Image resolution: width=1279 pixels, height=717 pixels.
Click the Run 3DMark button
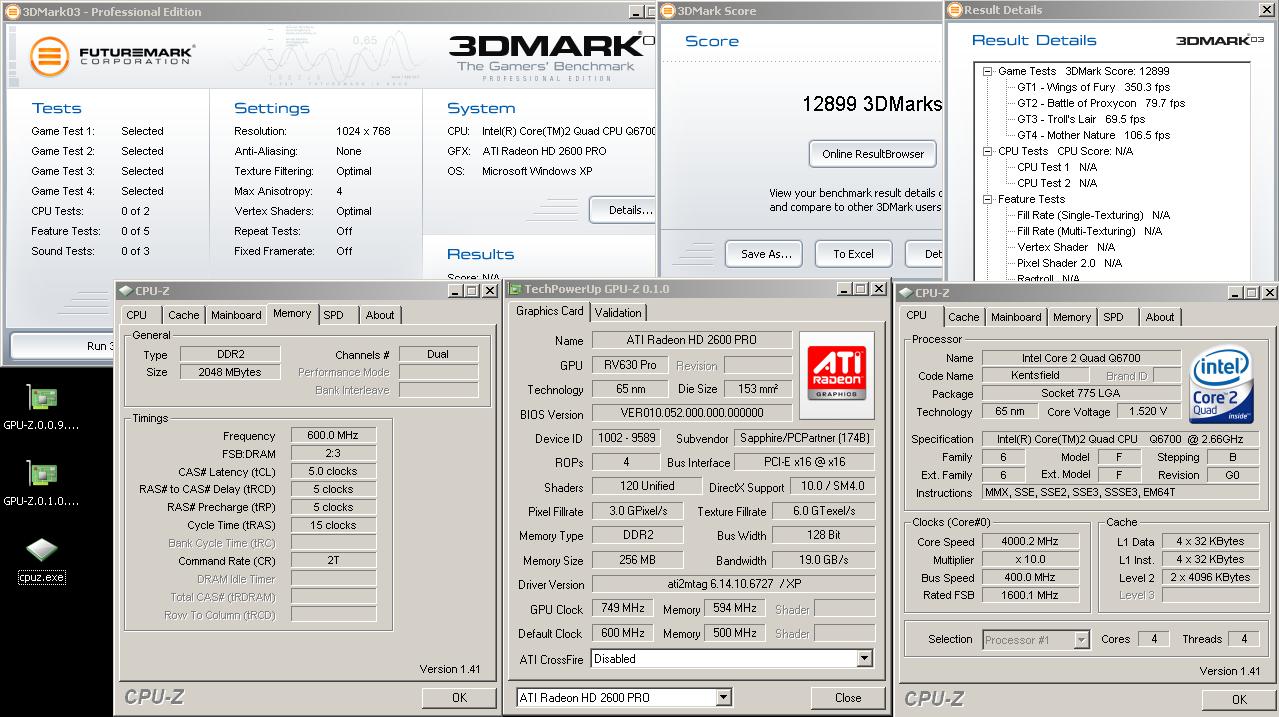pyautogui.click(x=62, y=346)
